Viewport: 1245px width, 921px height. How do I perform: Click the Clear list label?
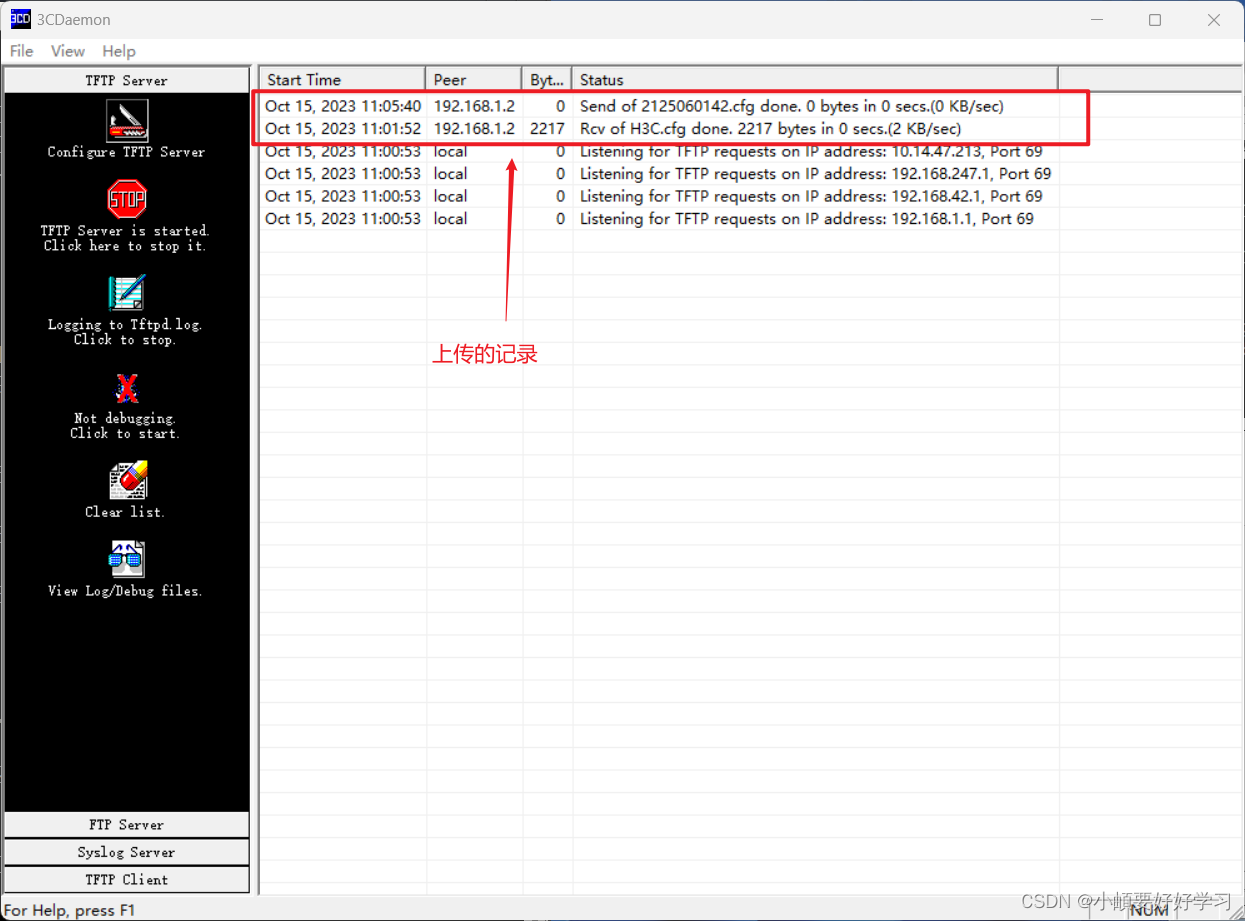[125, 512]
